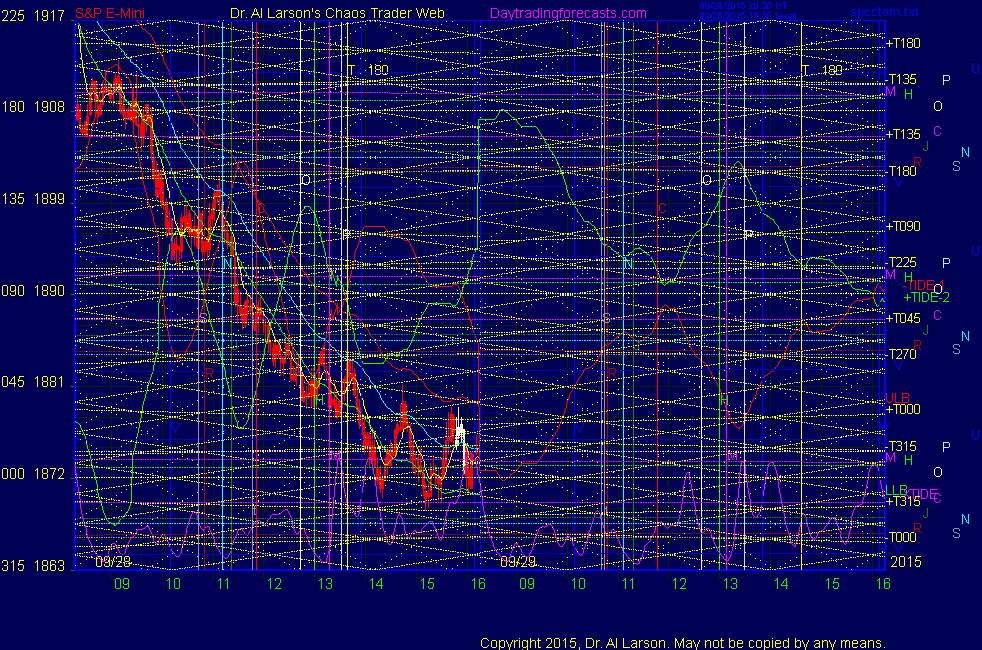Viewport: 982px width, 650px height.
Task: Click the magenta XTIDE legend label
Action: coord(921,495)
